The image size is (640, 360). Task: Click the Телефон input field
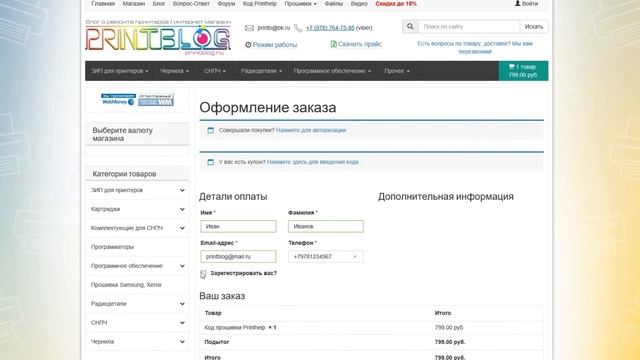326,256
